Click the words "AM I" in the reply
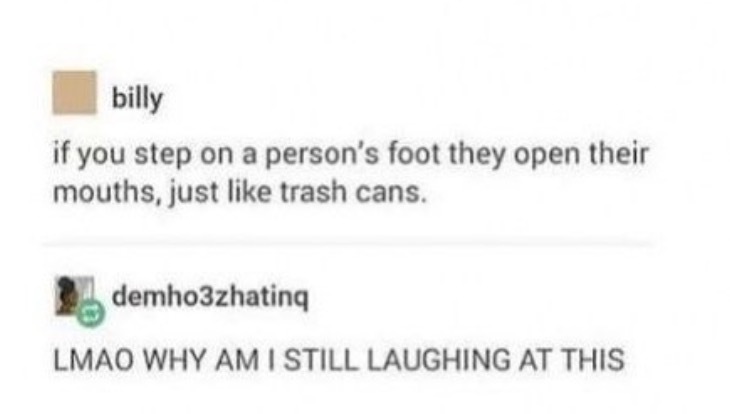 pos(245,360)
